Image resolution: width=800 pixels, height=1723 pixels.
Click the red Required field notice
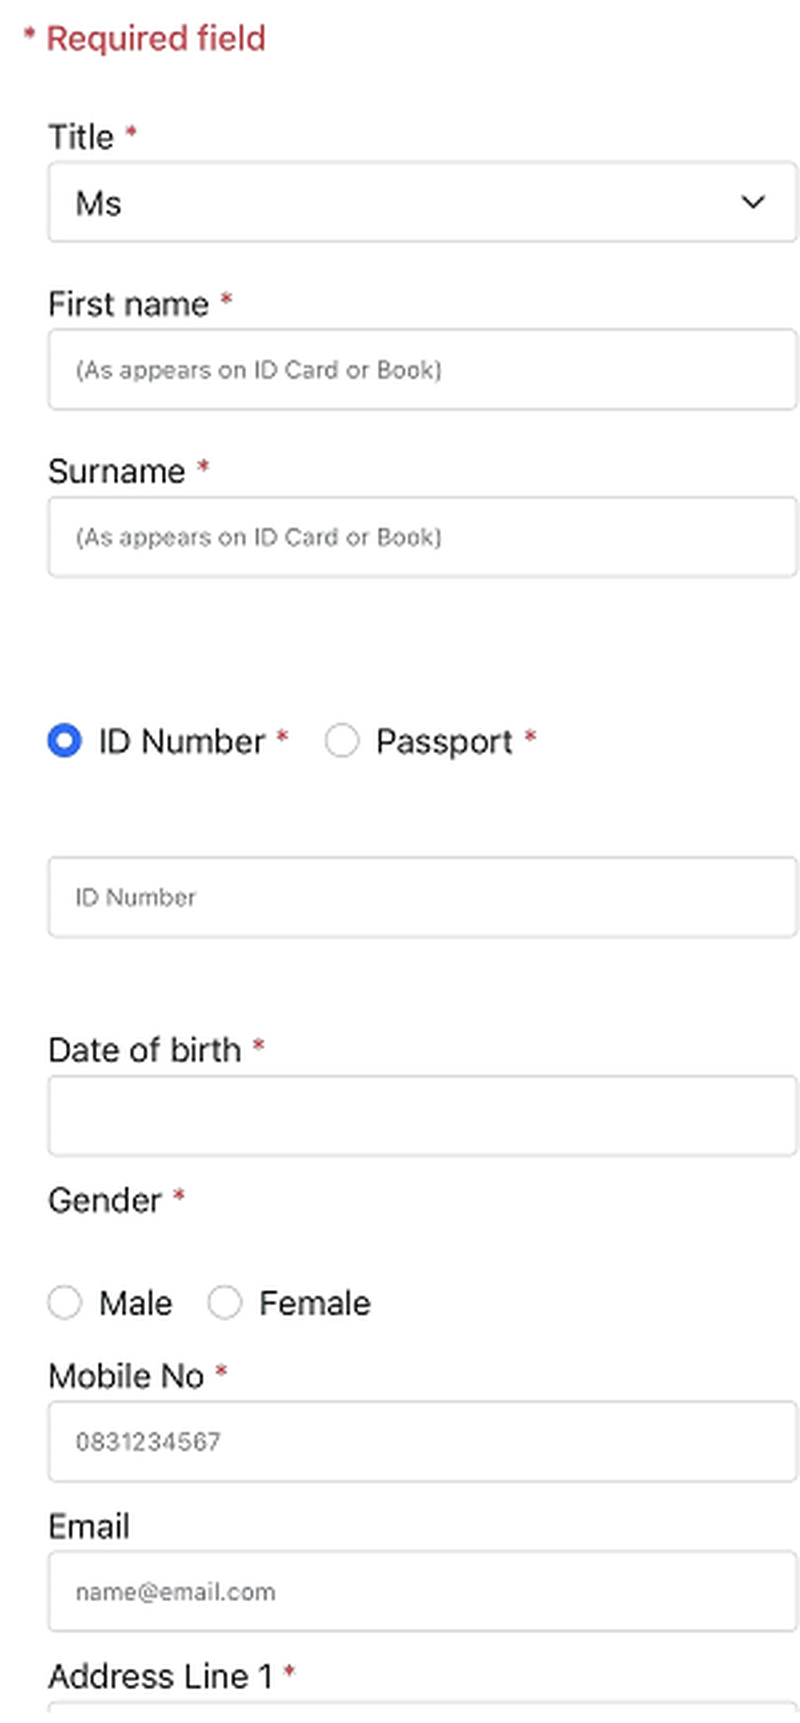[155, 39]
